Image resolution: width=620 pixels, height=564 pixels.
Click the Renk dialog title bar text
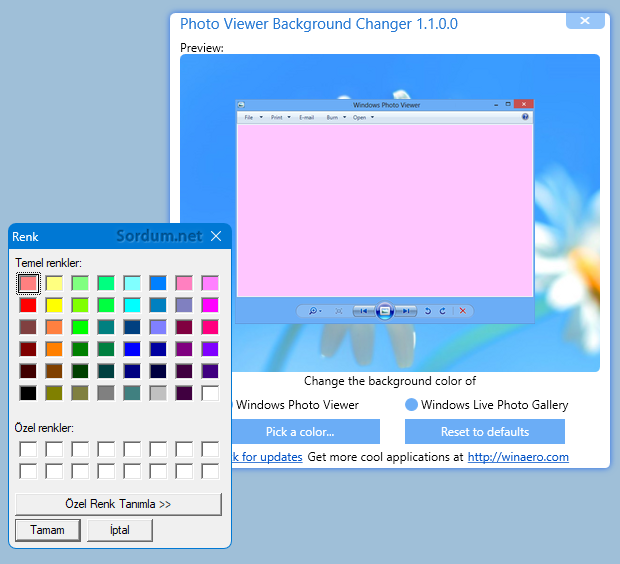[25, 237]
